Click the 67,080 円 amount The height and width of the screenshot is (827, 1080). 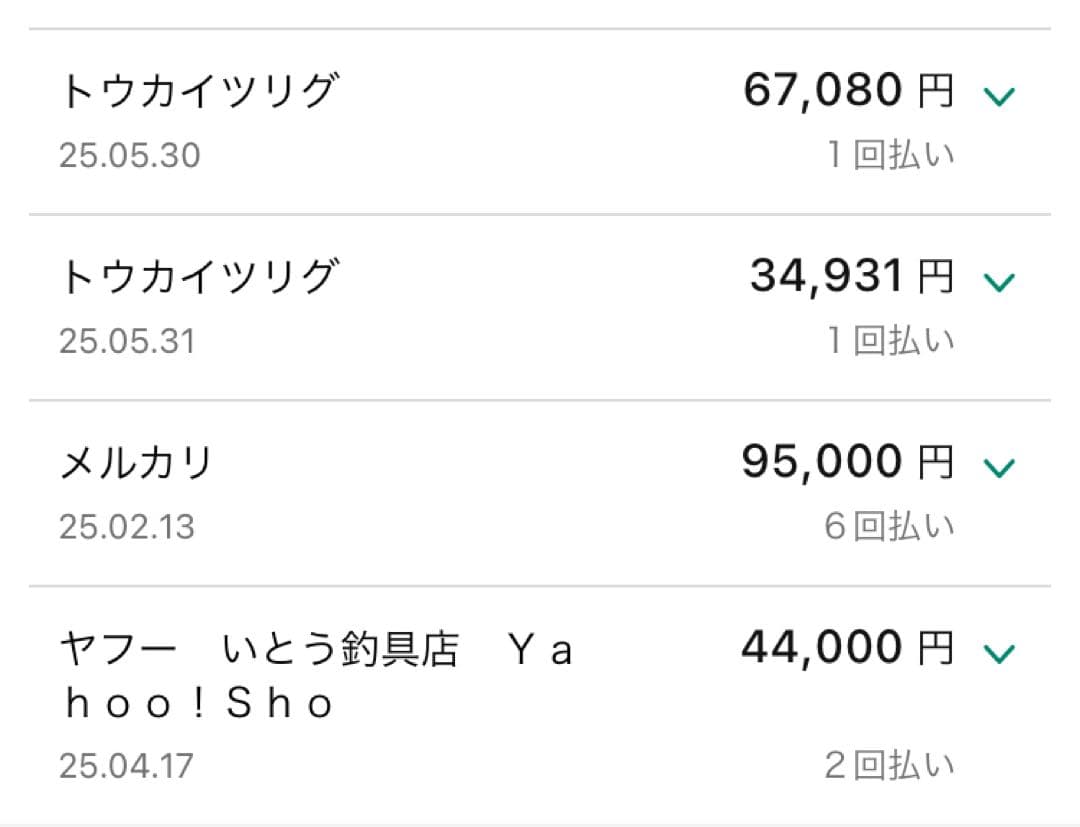848,90
